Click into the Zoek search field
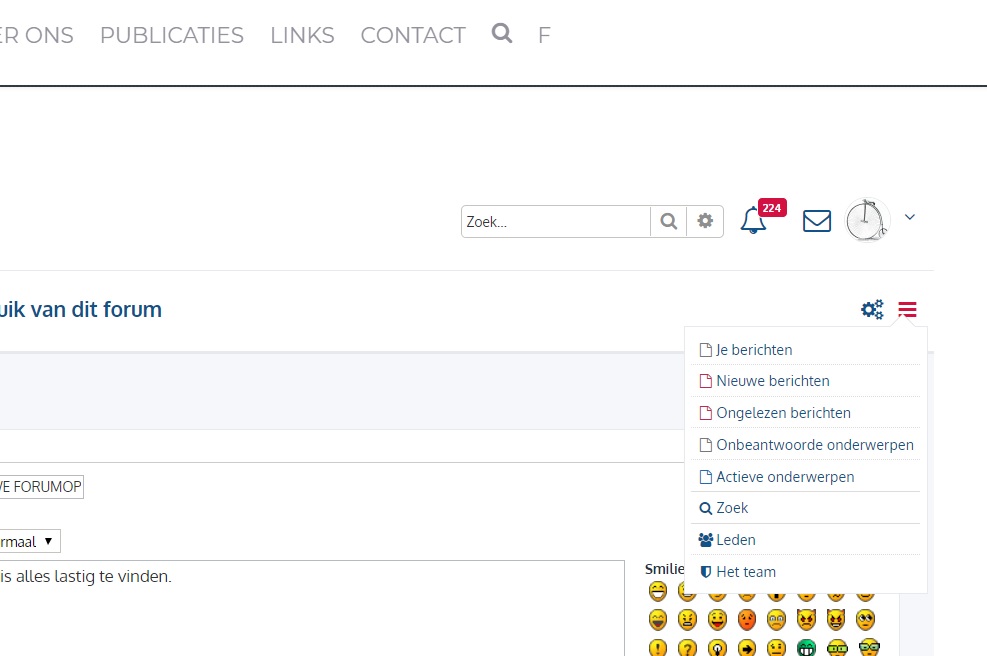This screenshot has height=656, width=987. pos(555,222)
